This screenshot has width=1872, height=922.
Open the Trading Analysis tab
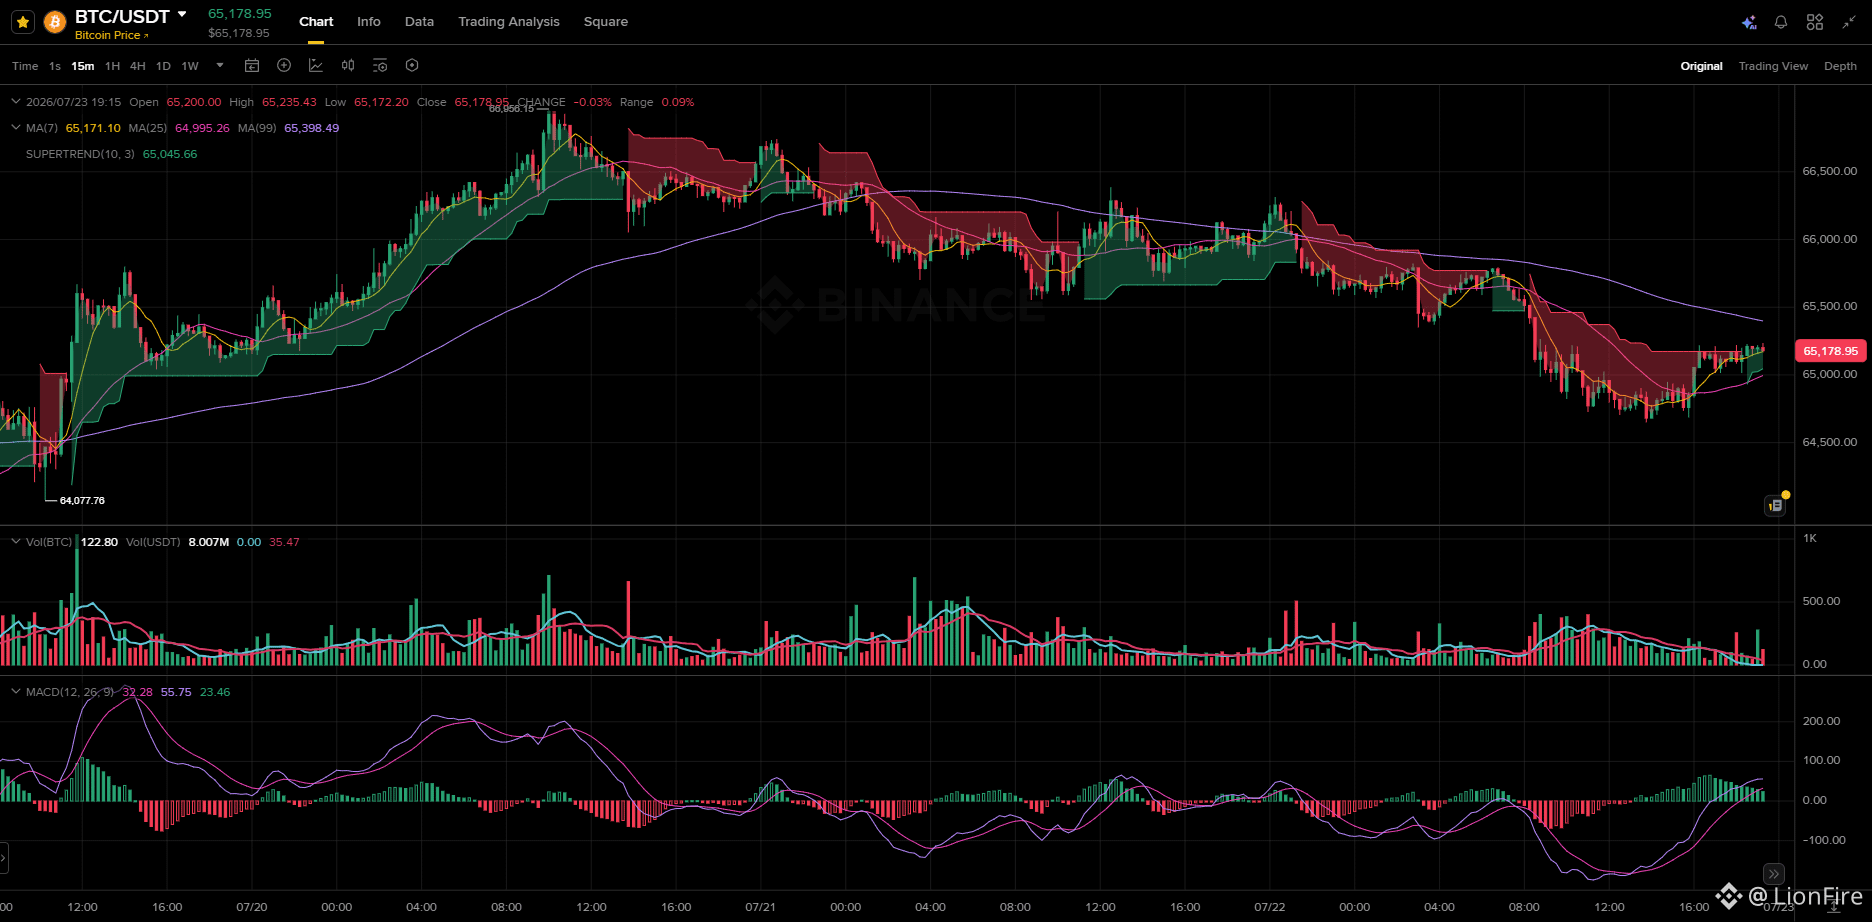509,21
